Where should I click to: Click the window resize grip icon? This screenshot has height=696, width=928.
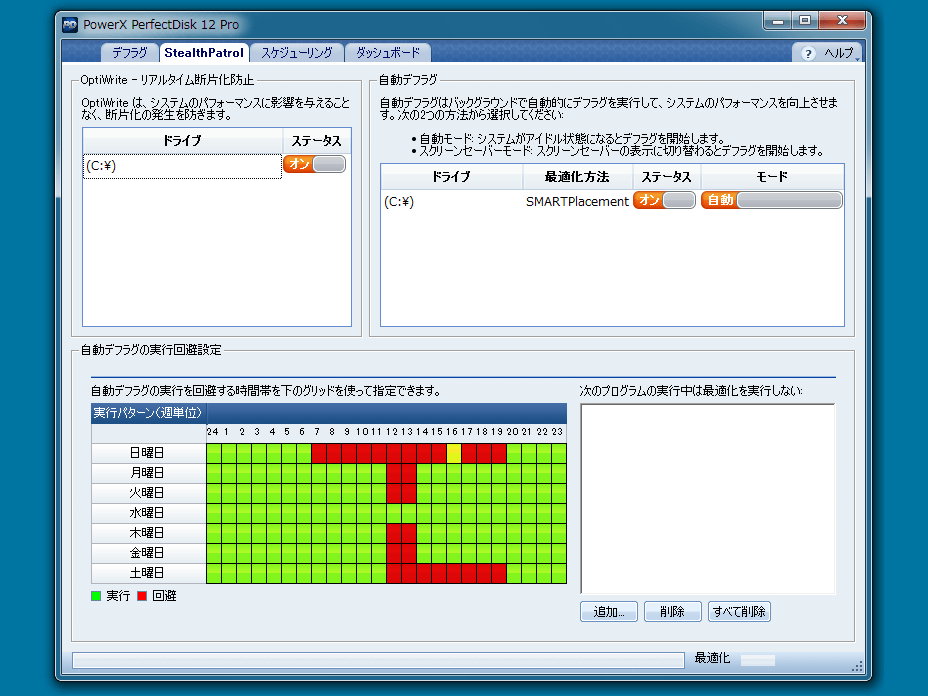[857, 666]
